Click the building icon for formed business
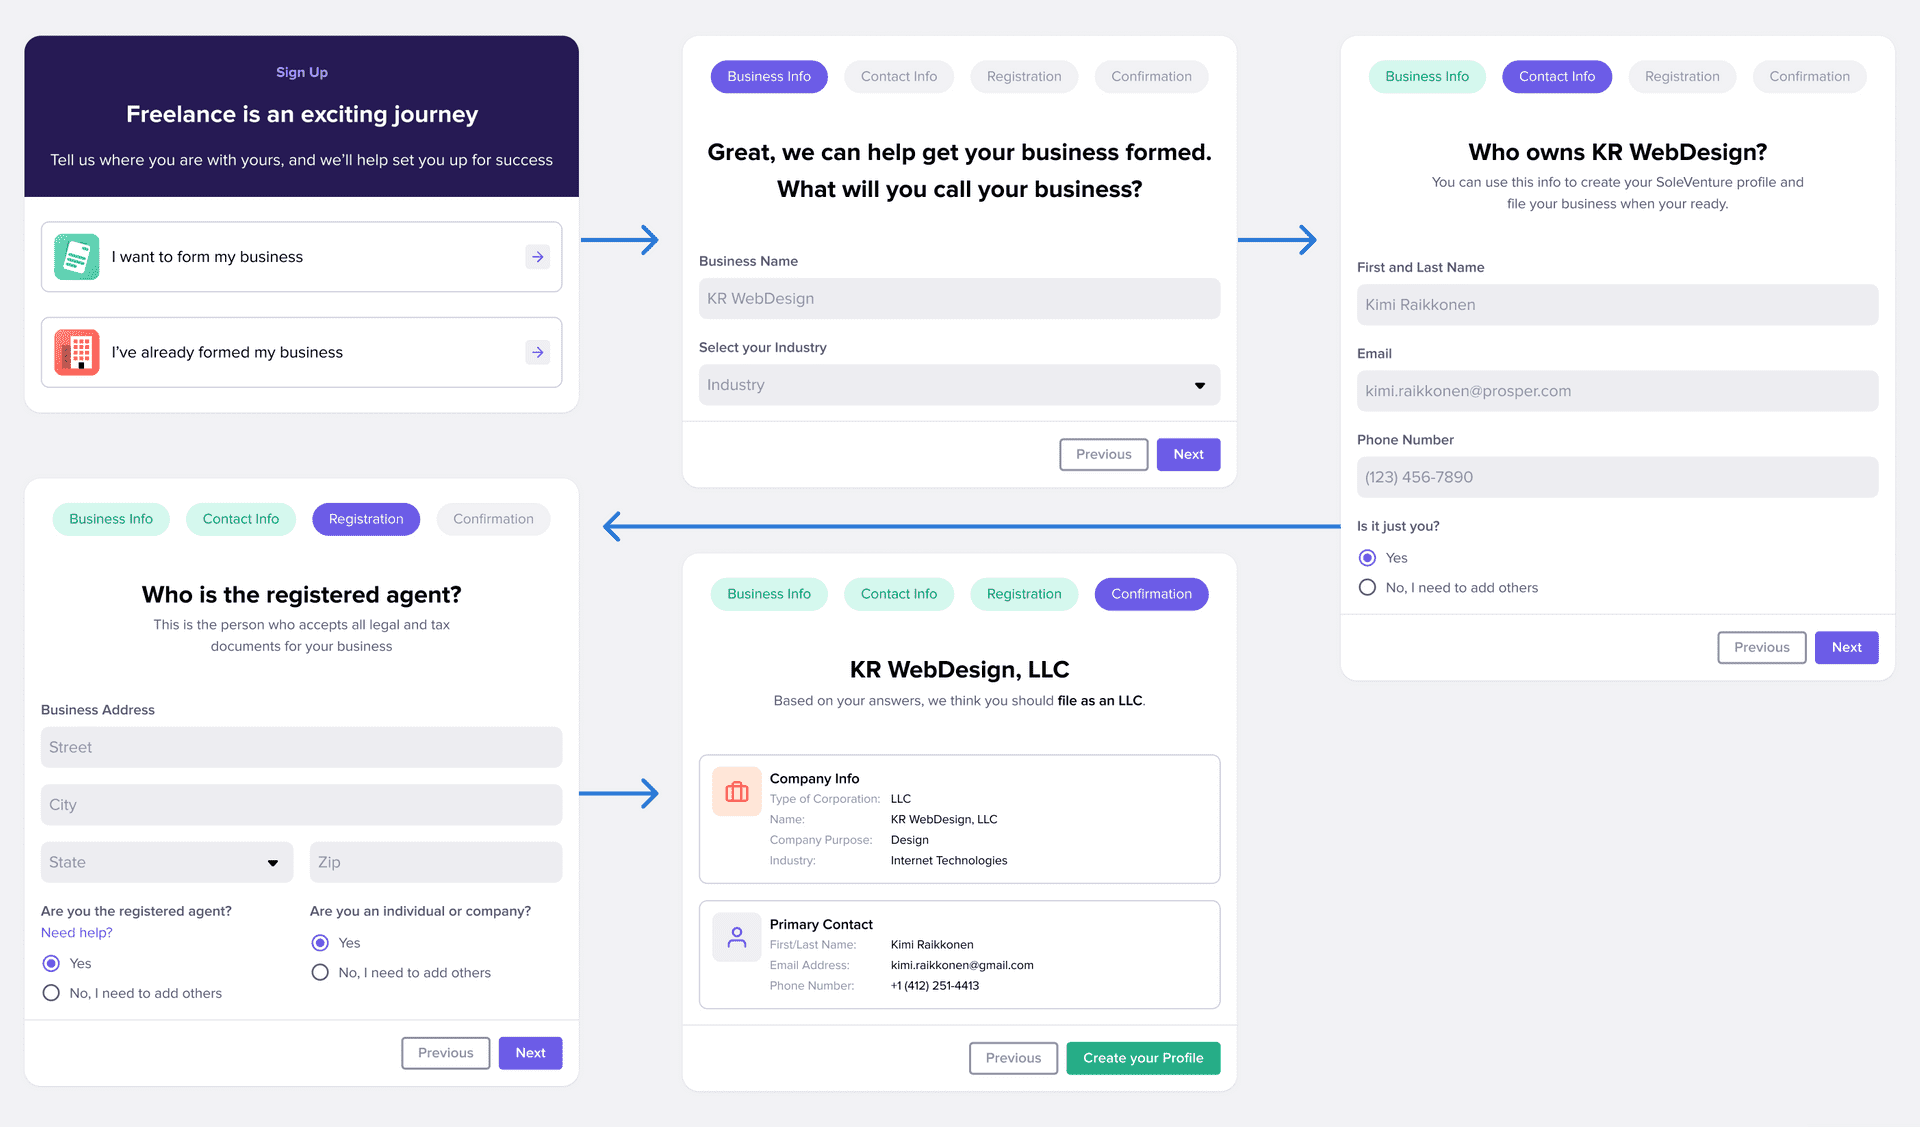This screenshot has width=1920, height=1127. pyautogui.click(x=76, y=352)
